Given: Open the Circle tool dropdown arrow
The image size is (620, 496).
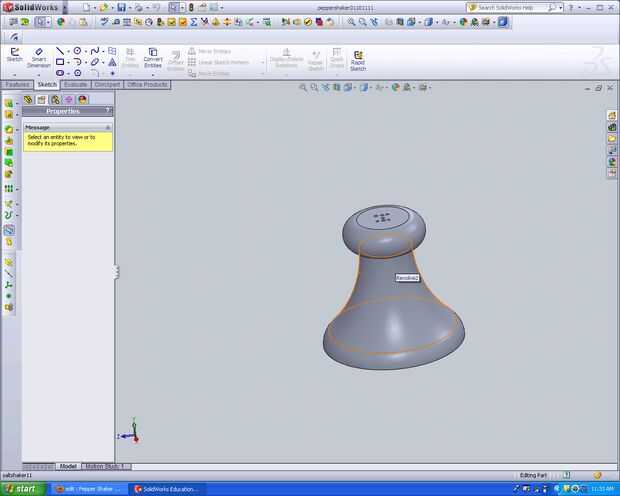Looking at the screenshot, I should coord(85,51).
